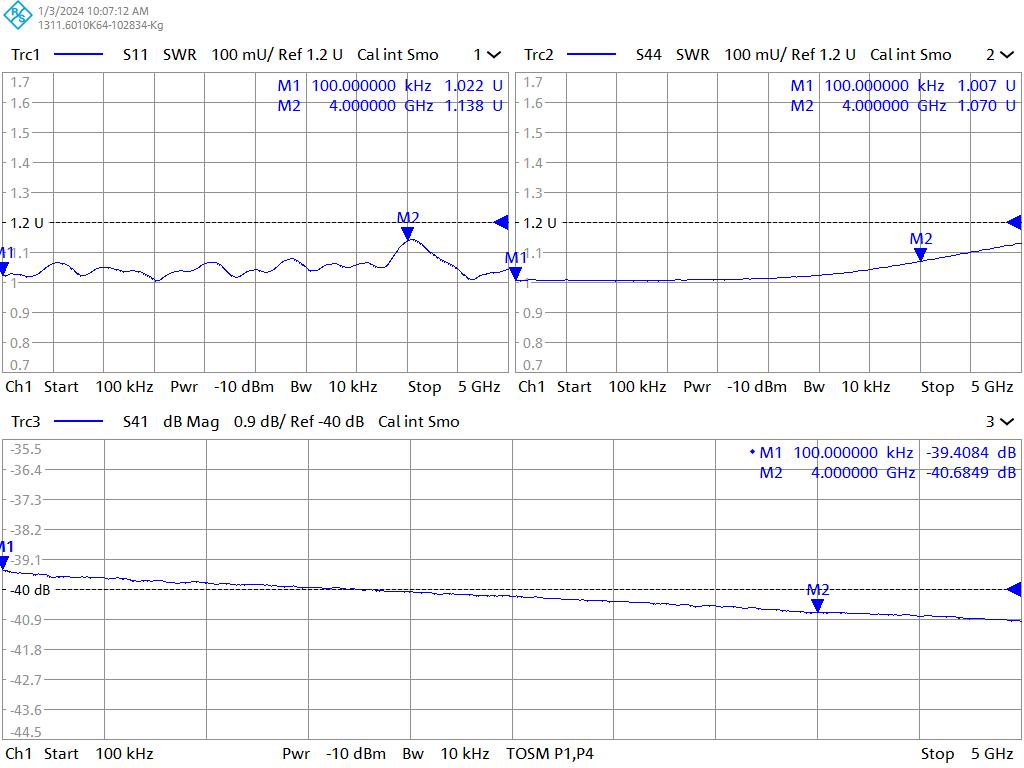Select the Trc3 S41 trace label
This screenshot has height=768, width=1024.
tap(26, 422)
